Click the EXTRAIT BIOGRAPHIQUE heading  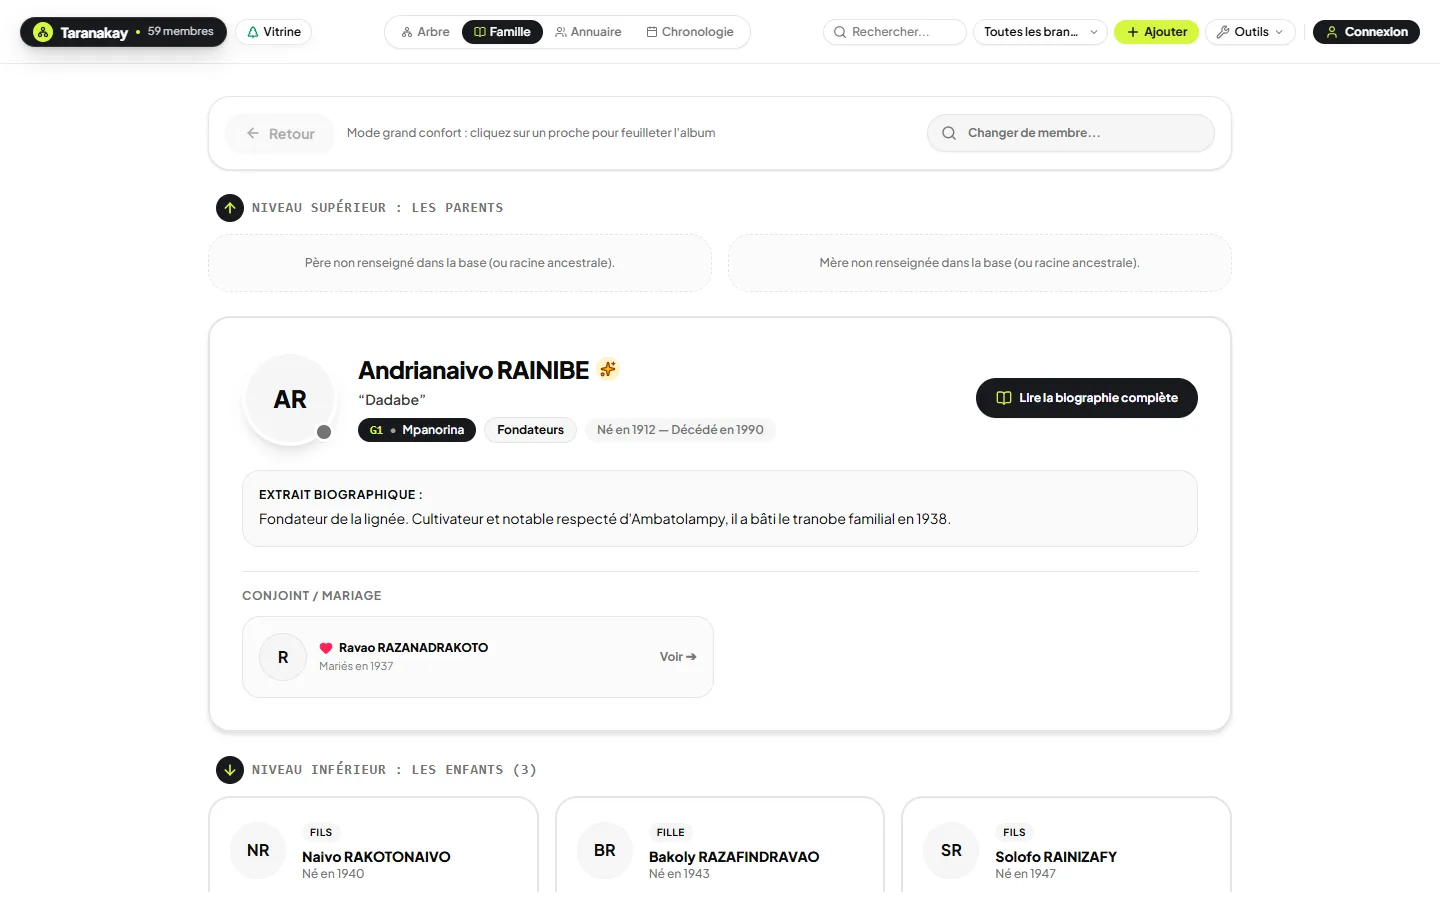[x=341, y=495]
